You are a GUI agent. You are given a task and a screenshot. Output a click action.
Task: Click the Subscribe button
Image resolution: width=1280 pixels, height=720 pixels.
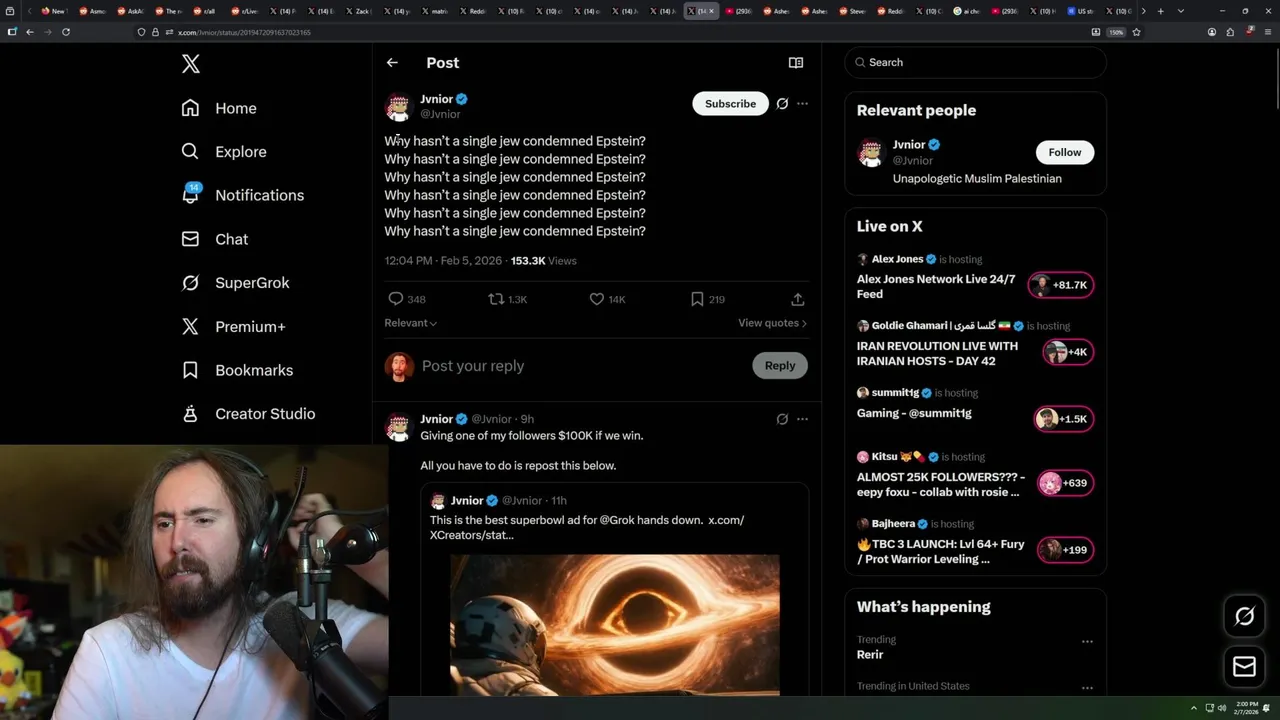point(730,104)
